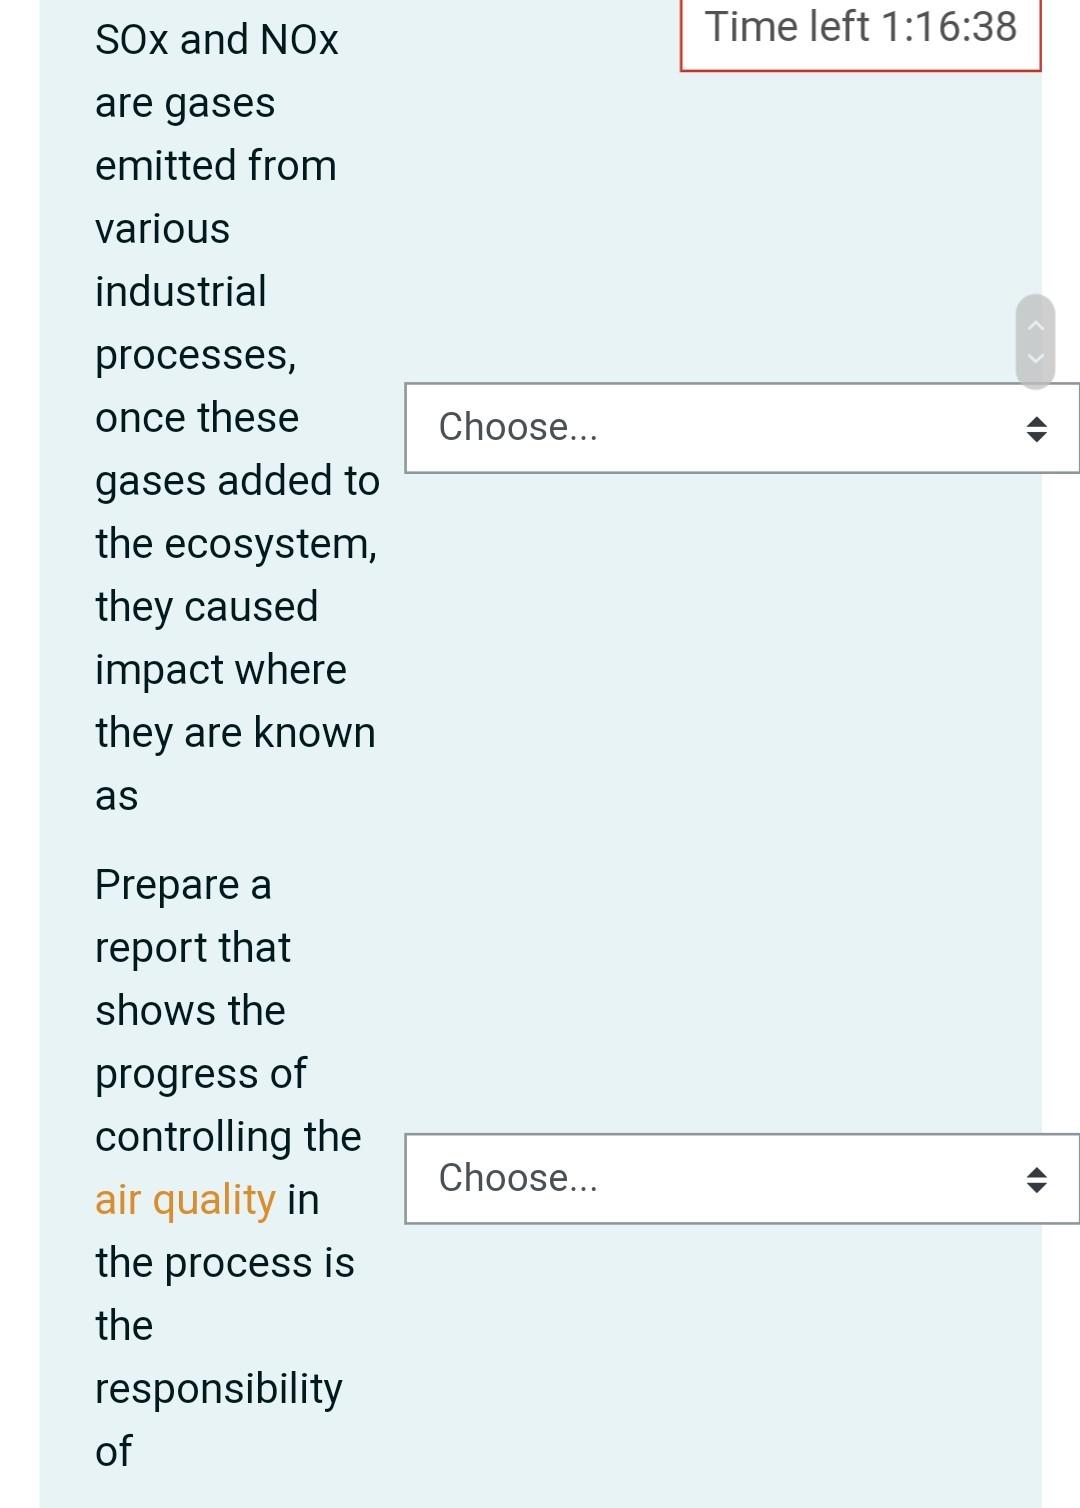This screenshot has height=1508, width=1080.
Task: Expand the Choose dropdown for the report responsibility question
Action: [x=740, y=1179]
